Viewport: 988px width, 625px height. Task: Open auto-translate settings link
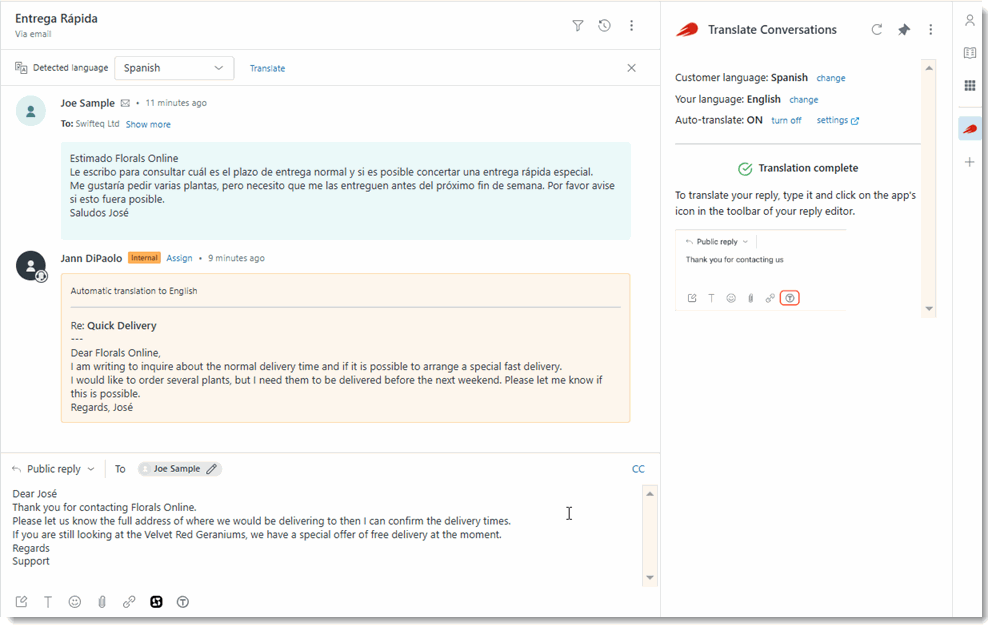pyautogui.click(x=837, y=120)
